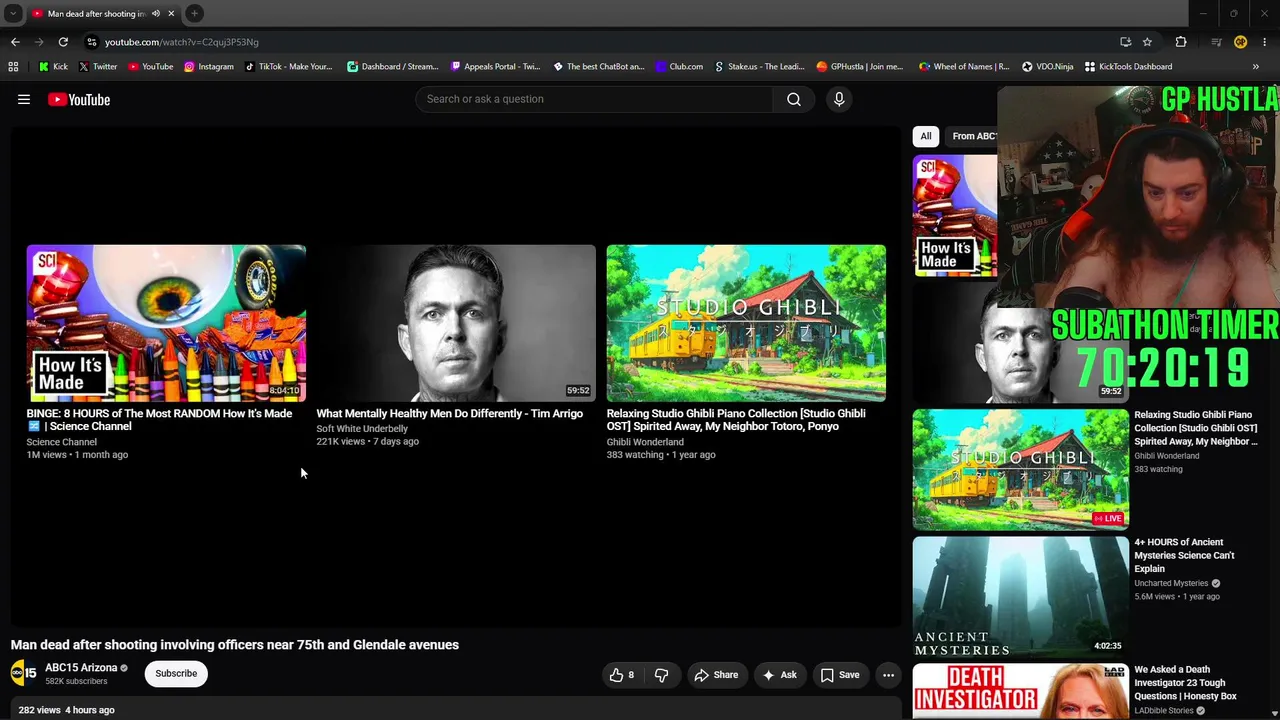The width and height of the screenshot is (1280, 720).
Task: Select the 'From ABC' filter chip
Action: click(972, 136)
